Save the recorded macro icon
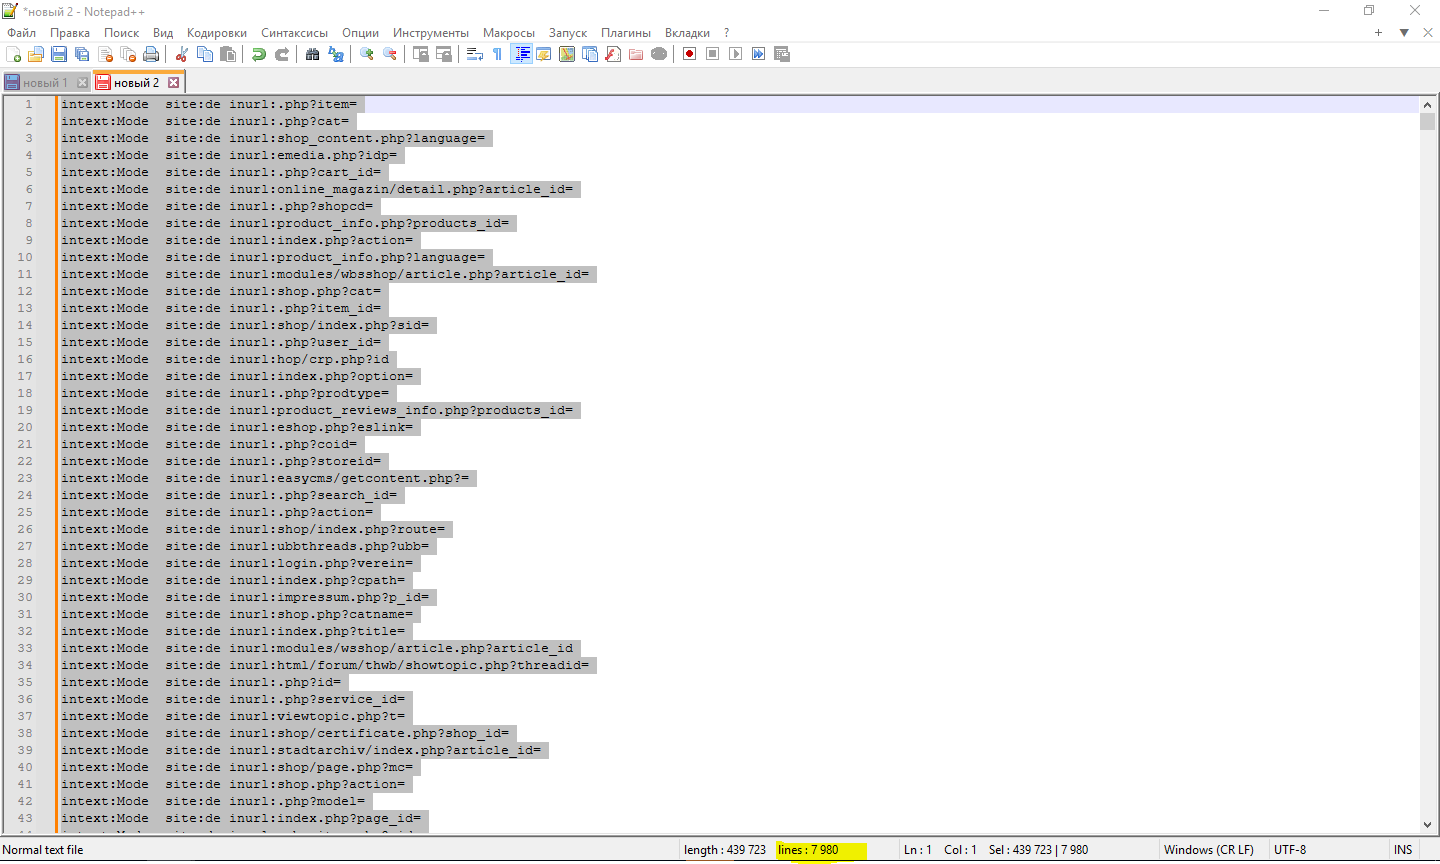Viewport: 1440px width, 864px height. (782, 54)
